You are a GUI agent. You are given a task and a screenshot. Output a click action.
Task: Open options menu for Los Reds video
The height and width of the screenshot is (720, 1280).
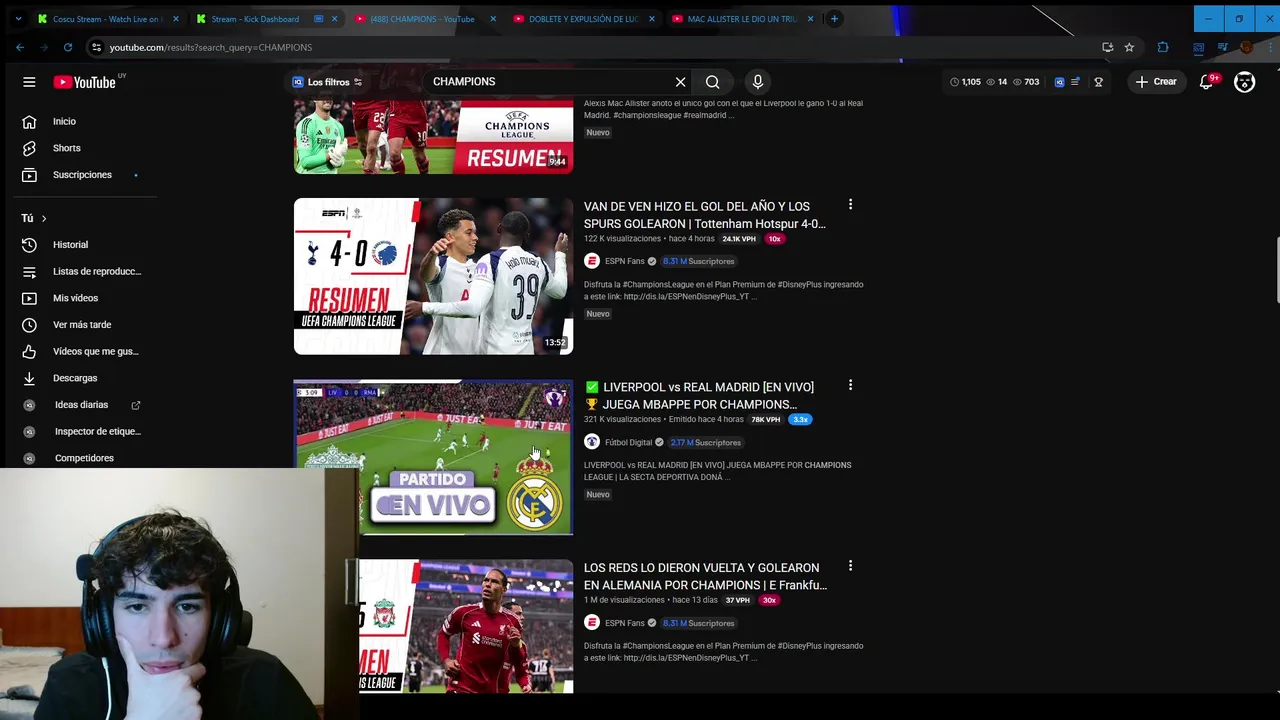point(850,566)
